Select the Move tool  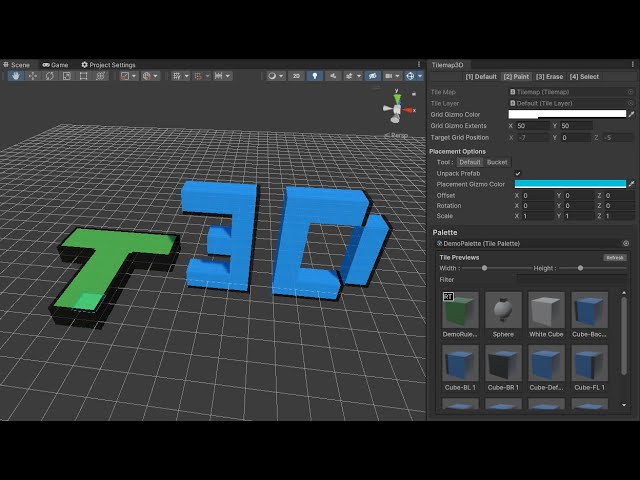33,76
